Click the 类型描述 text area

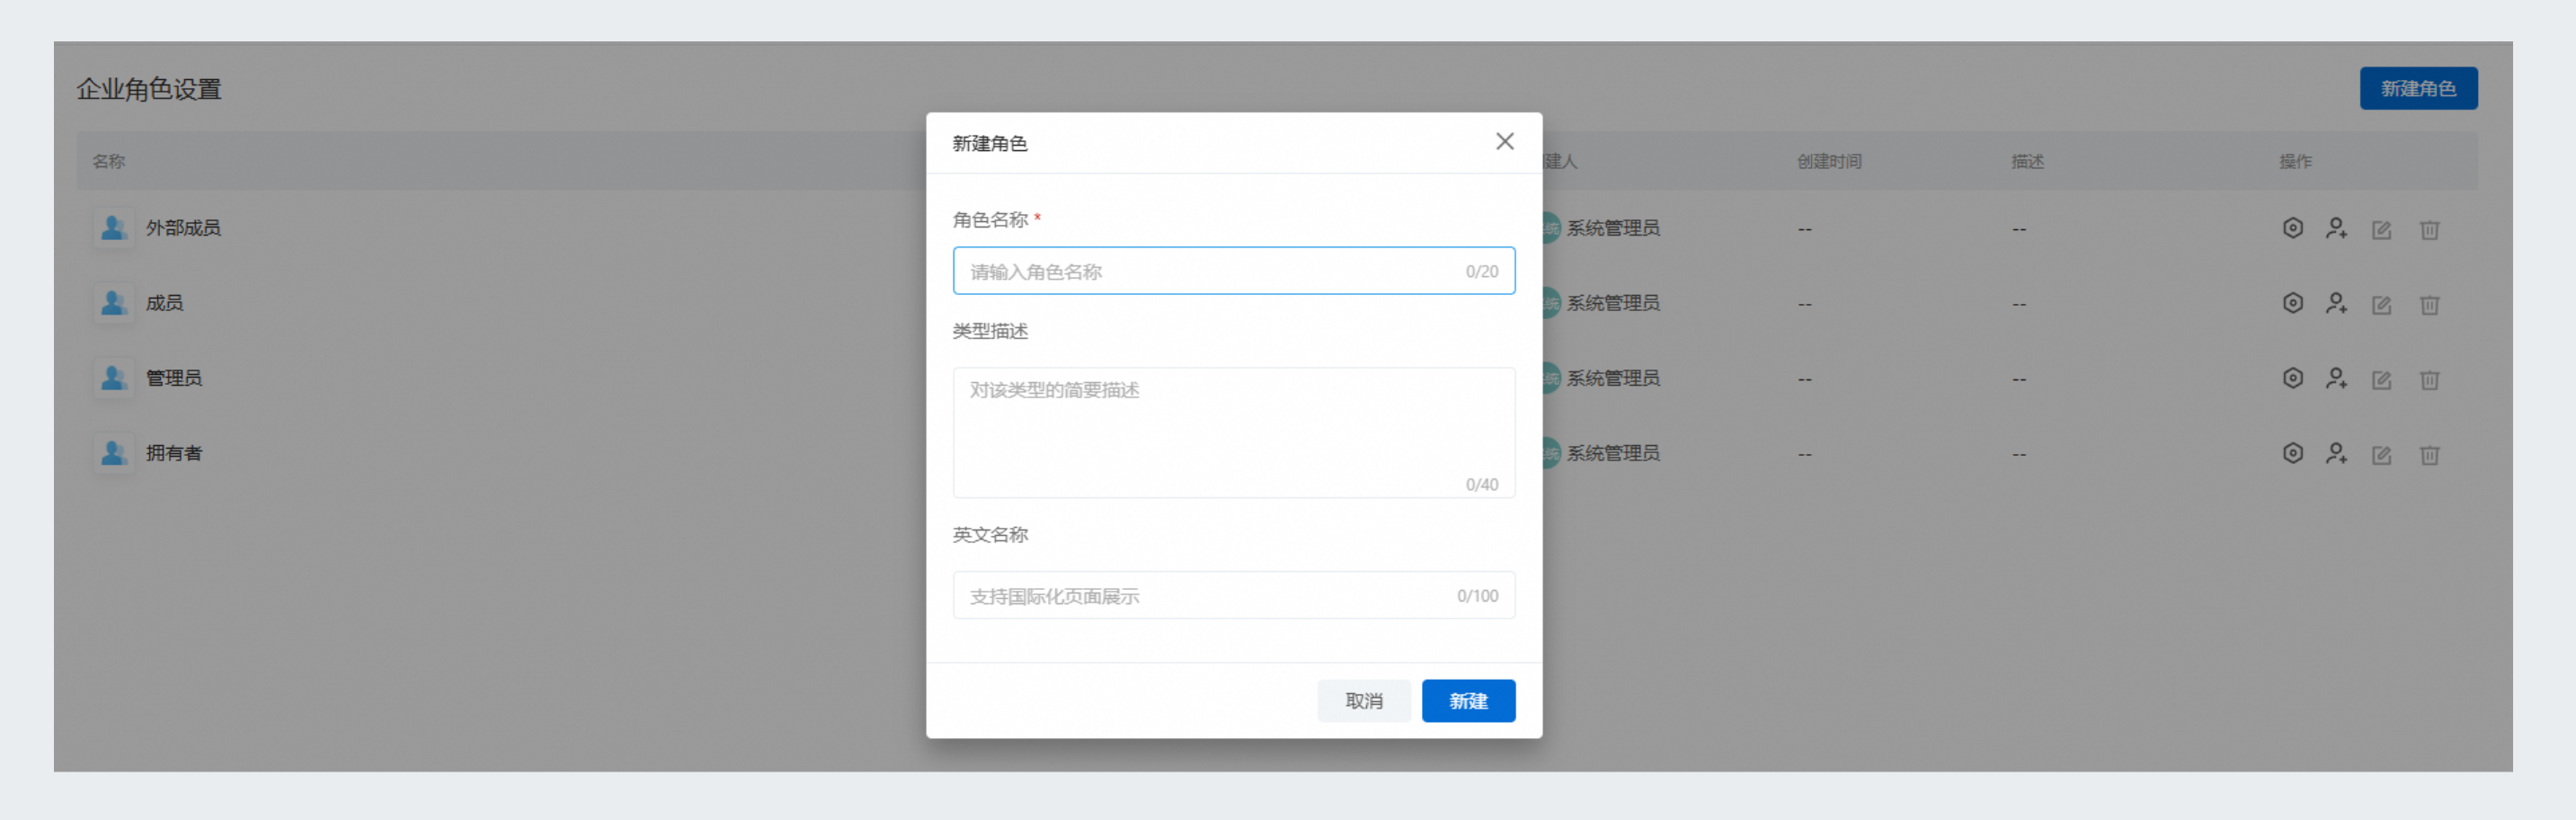click(x=1234, y=433)
